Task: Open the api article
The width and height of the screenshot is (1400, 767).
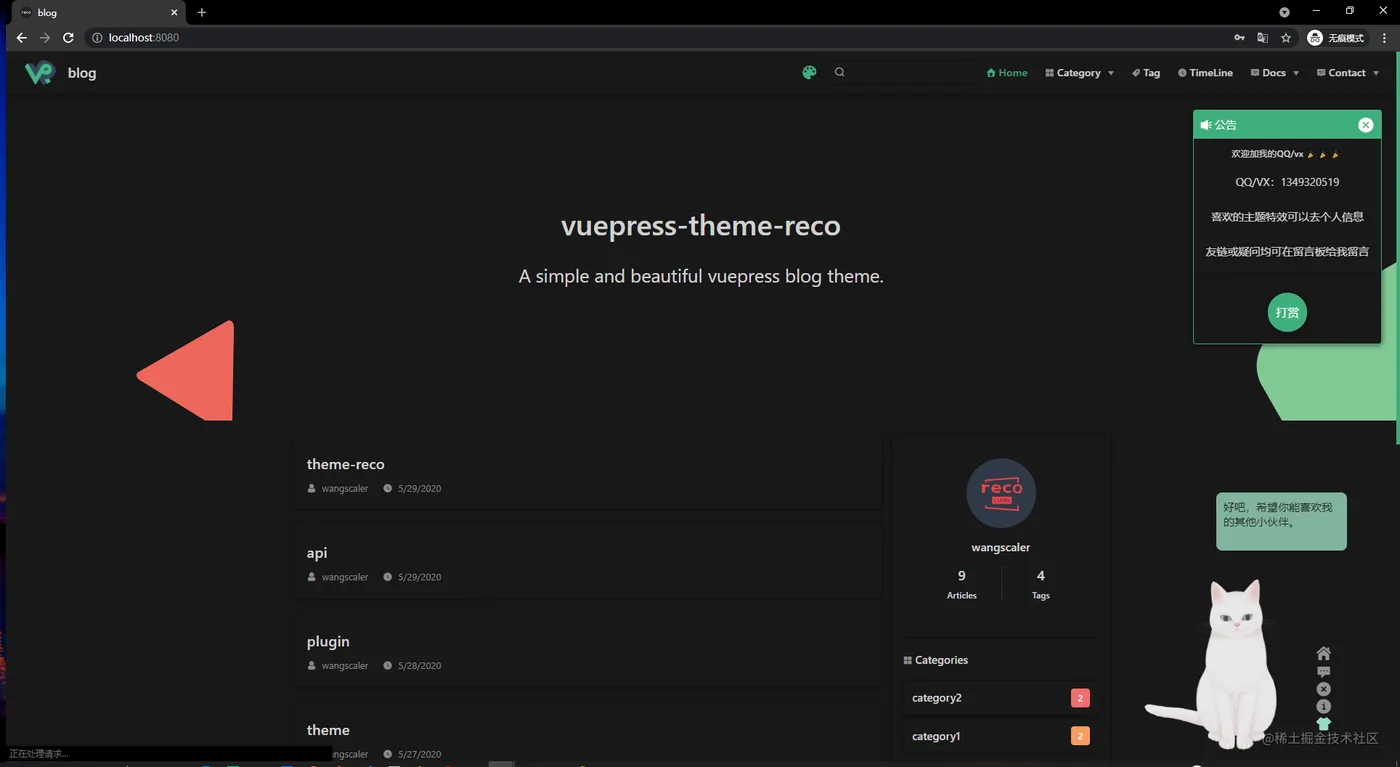Action: click(317, 553)
